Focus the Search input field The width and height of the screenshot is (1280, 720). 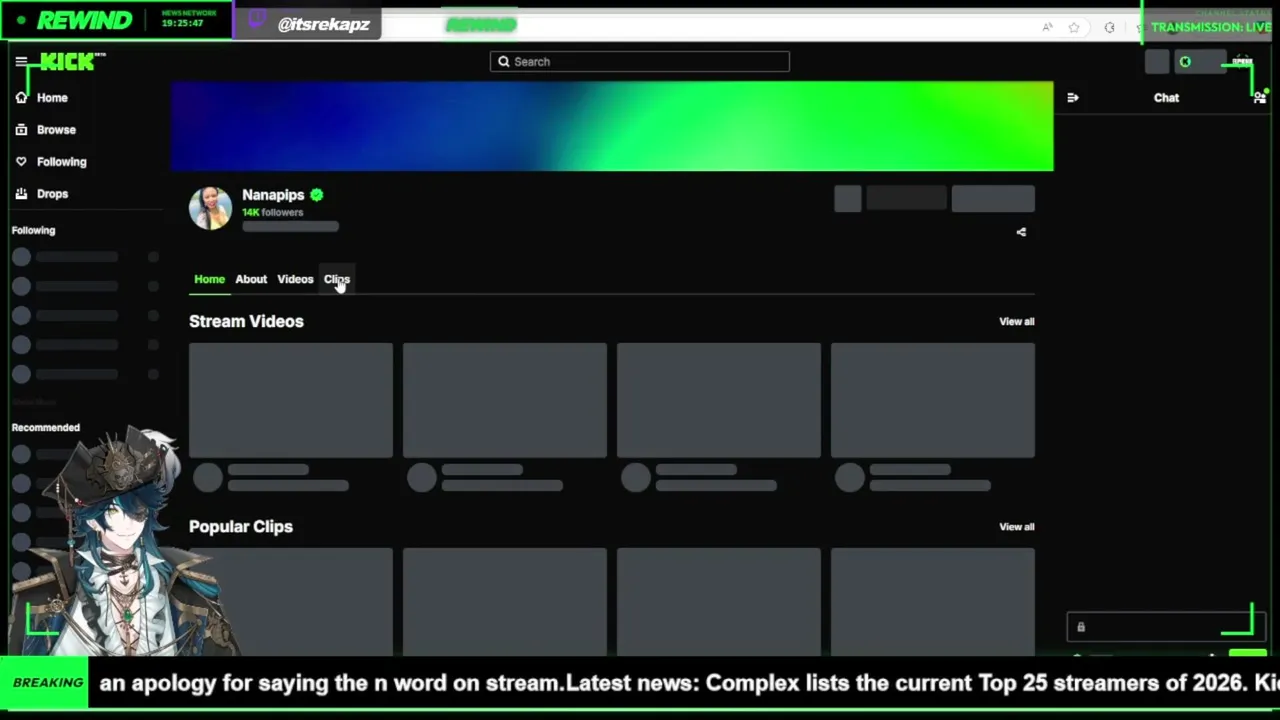click(640, 62)
